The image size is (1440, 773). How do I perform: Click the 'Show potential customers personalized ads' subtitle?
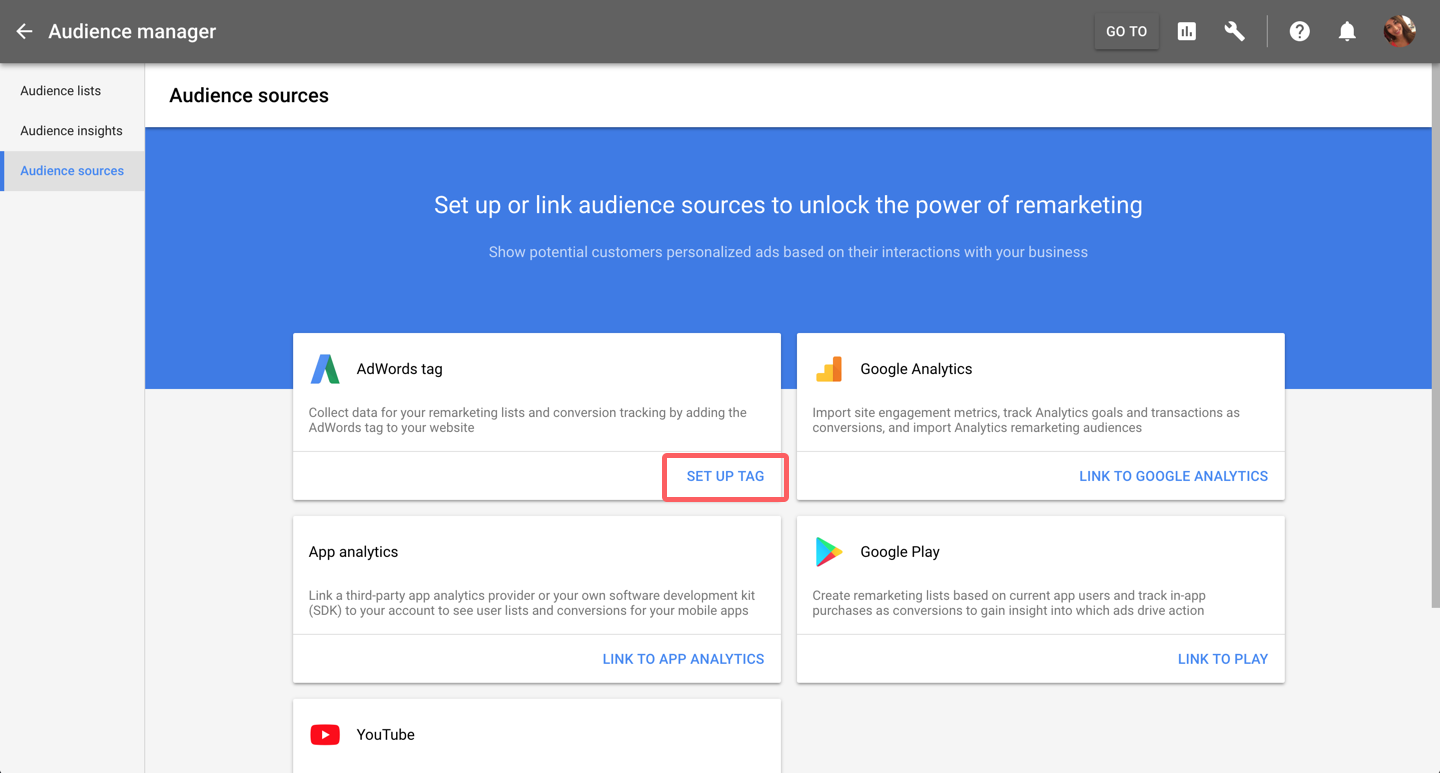pyautogui.click(x=788, y=252)
